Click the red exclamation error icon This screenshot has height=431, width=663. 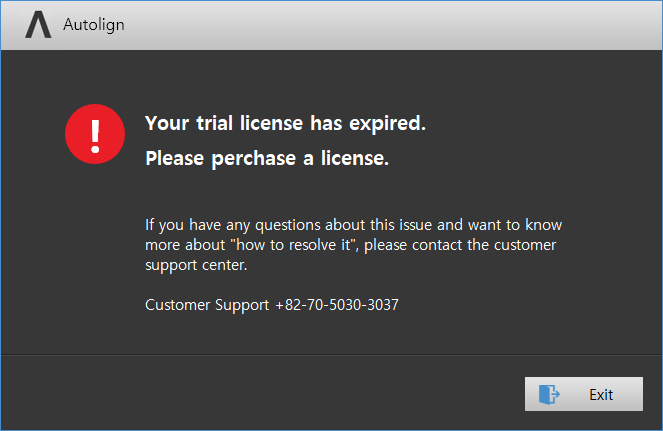point(95,134)
